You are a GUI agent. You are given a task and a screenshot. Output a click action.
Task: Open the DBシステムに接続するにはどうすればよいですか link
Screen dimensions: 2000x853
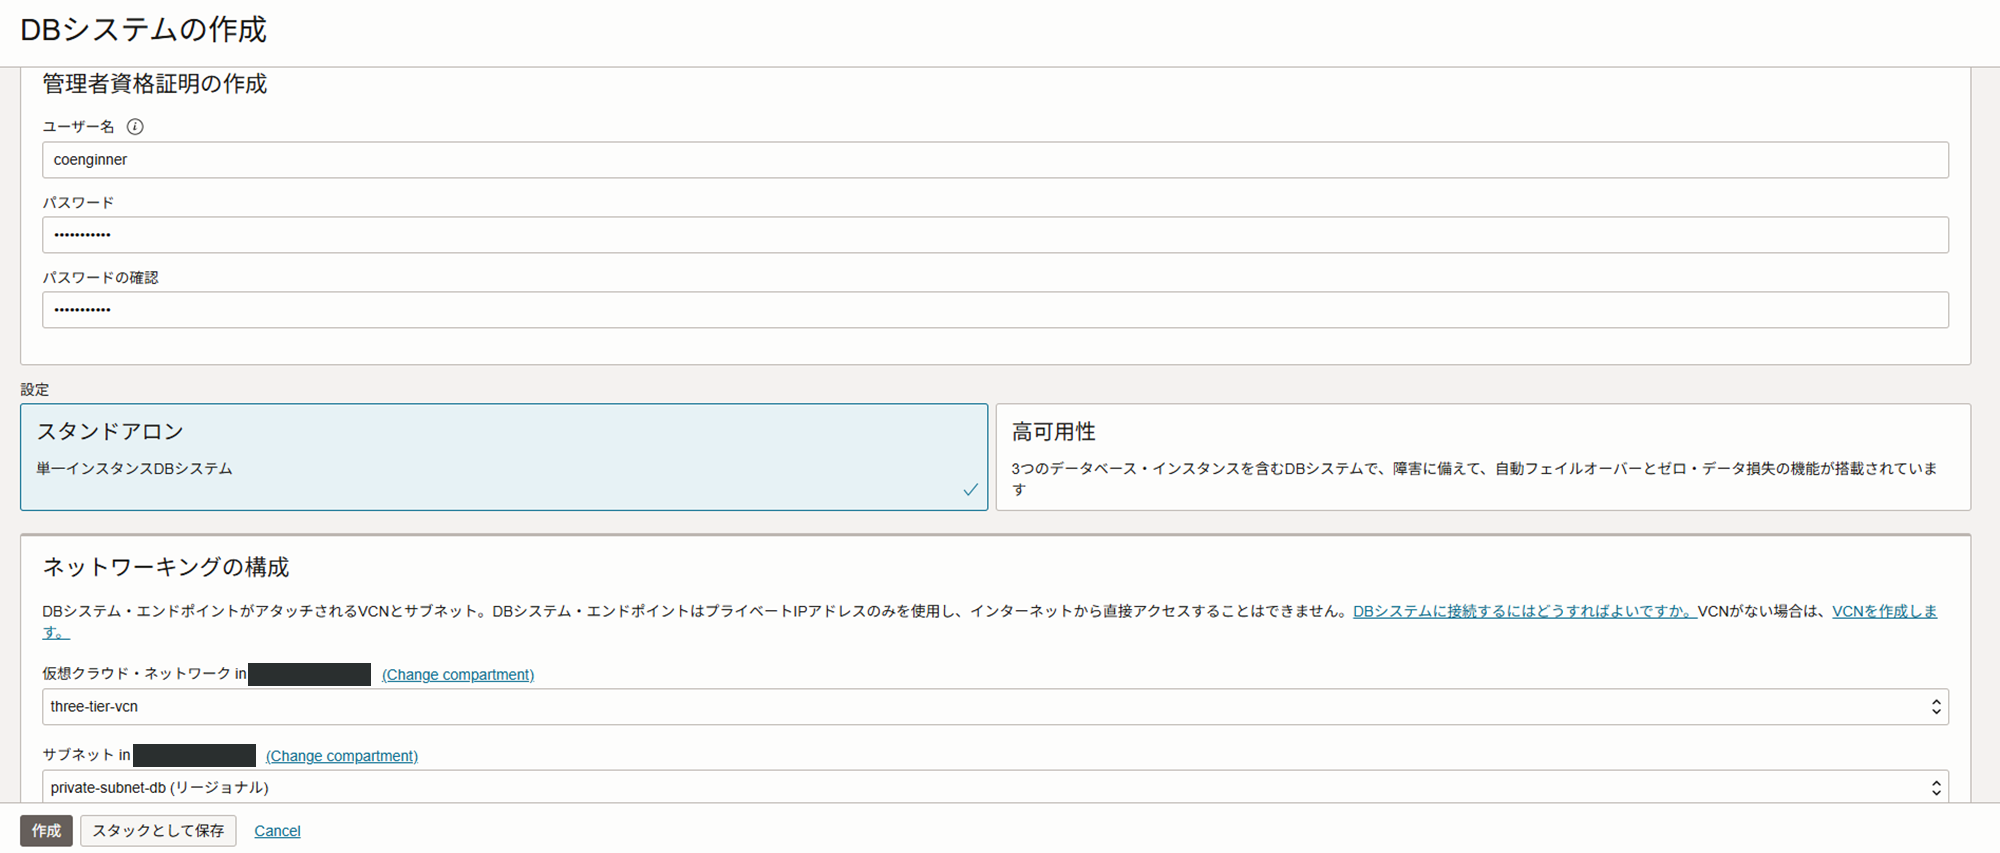tap(1524, 611)
